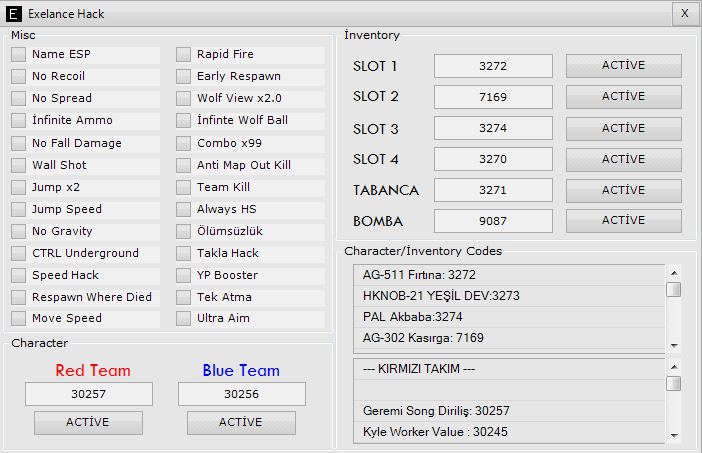Select HKNOB-21 YEŞİL DEV:3273 entry
Viewport: 702px width, 453px height.
(509, 296)
